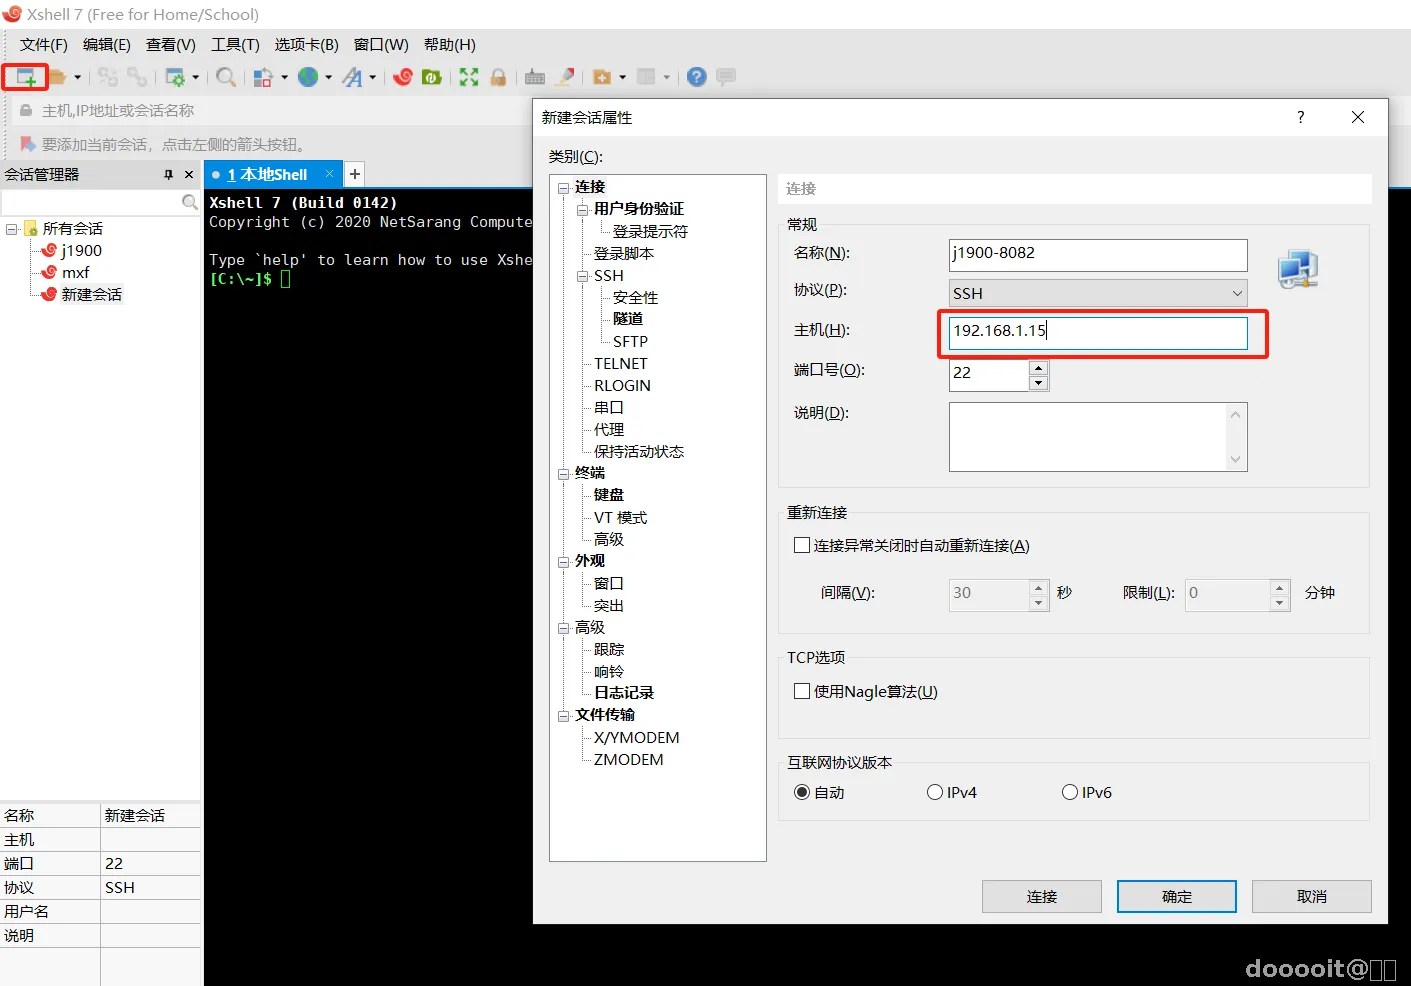Open dropdown arrow beside Open Session icon
1411x986 pixels.
coord(77,77)
